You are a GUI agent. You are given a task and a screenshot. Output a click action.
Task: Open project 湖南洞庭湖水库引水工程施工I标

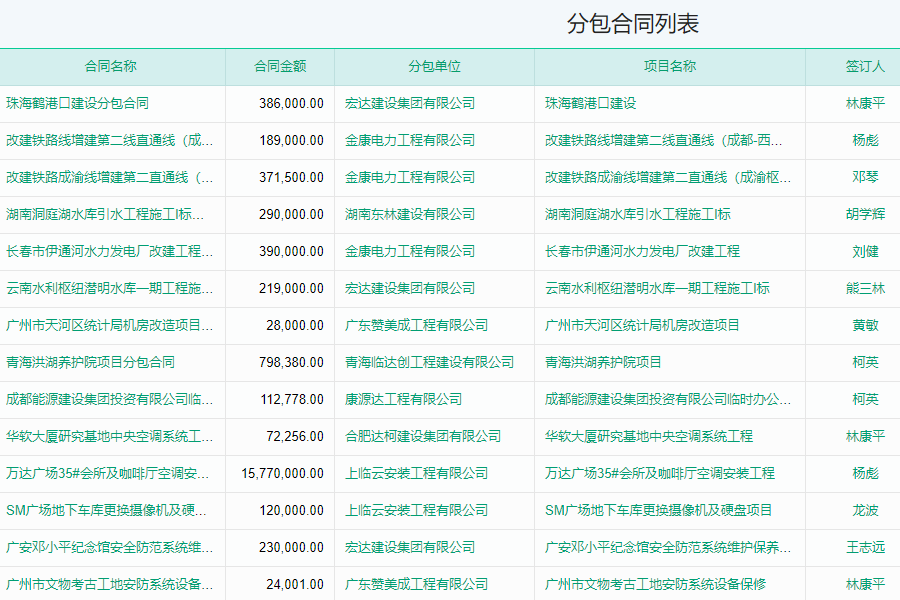[x=638, y=215]
